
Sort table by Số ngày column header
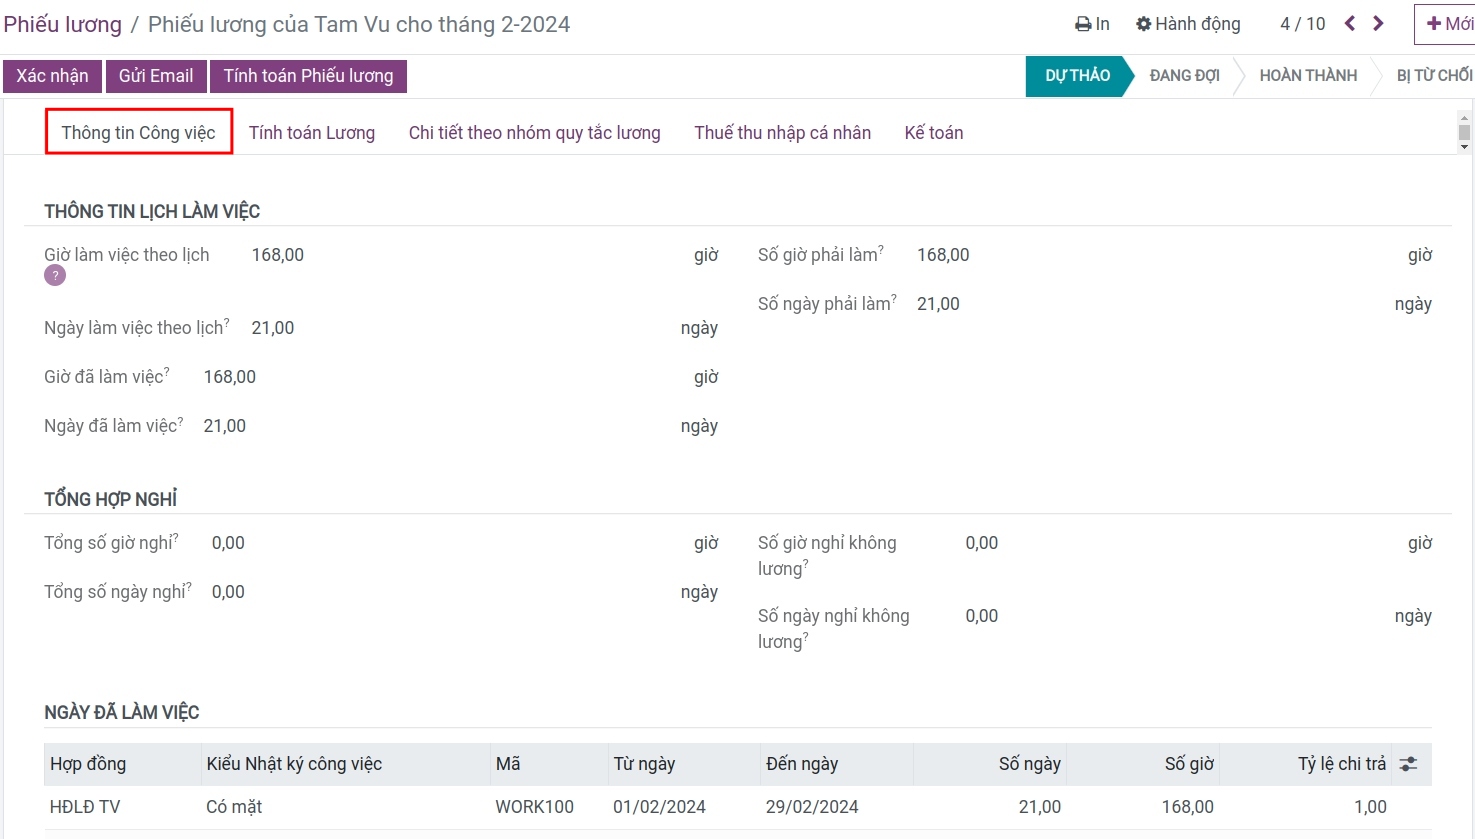click(1029, 764)
